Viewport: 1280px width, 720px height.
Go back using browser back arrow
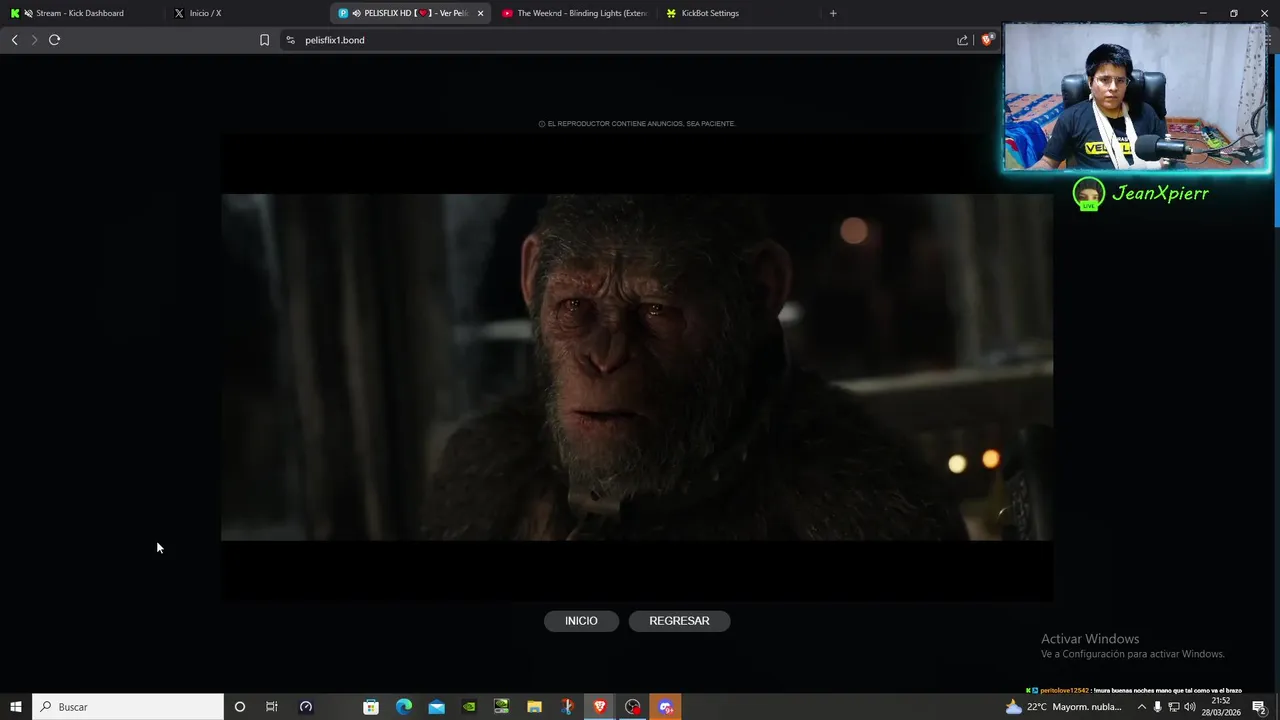pos(14,40)
